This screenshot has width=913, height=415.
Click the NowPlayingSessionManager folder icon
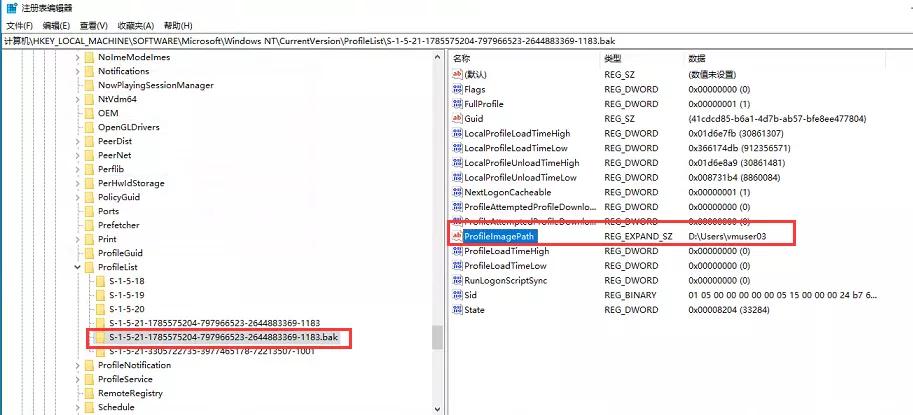(x=89, y=85)
